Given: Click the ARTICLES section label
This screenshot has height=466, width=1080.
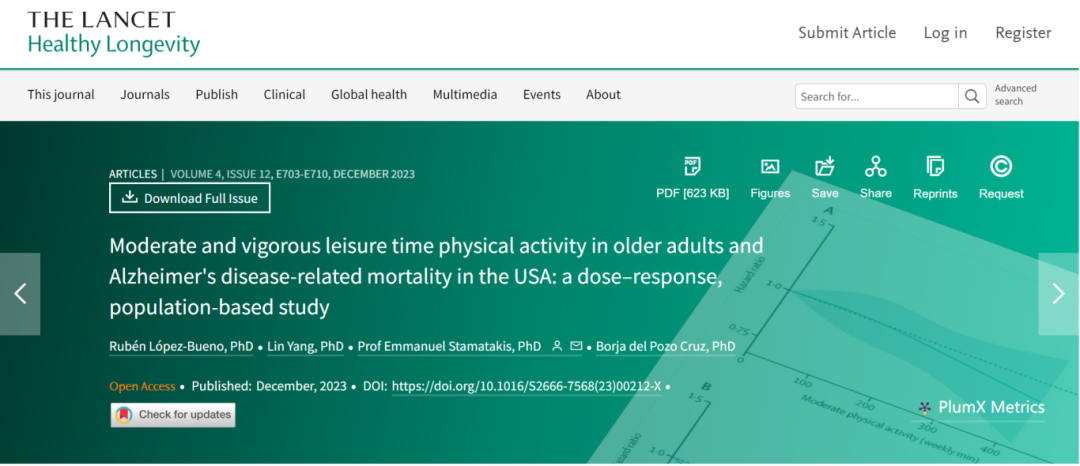Looking at the screenshot, I should [x=133, y=174].
